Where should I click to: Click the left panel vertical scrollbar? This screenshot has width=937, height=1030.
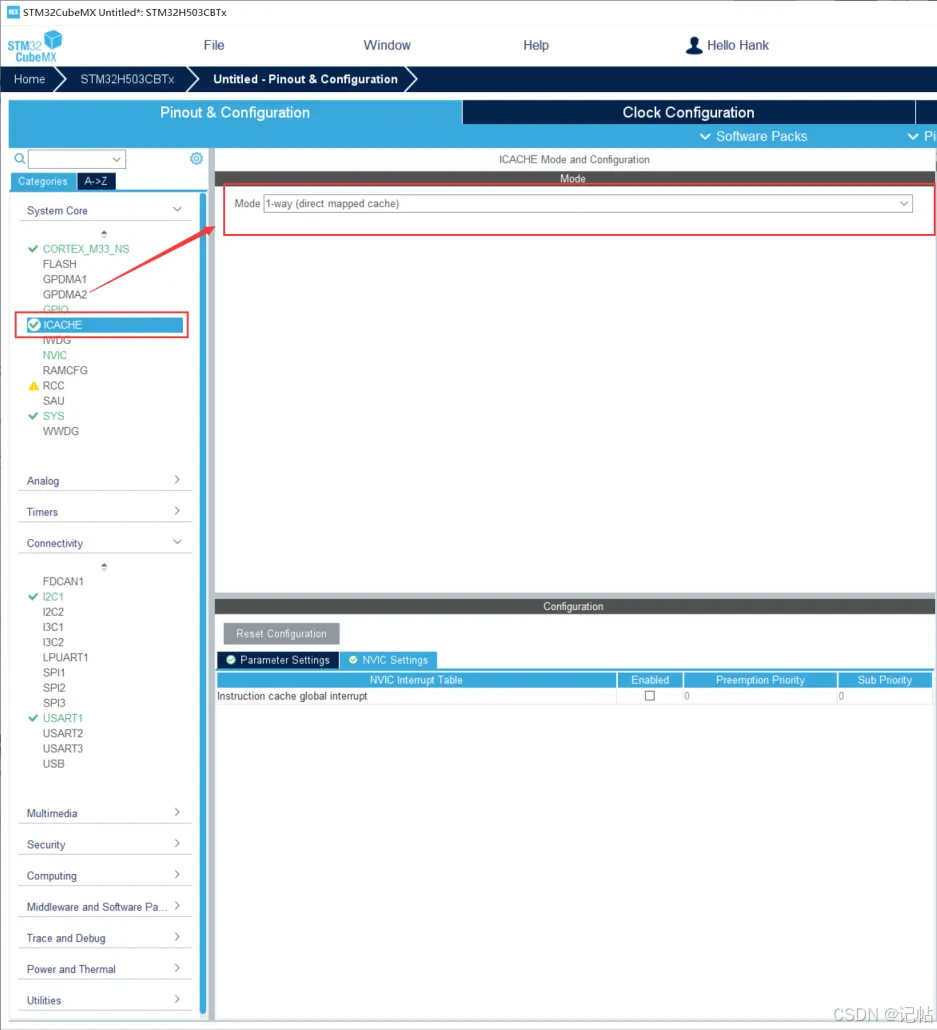click(x=203, y=603)
